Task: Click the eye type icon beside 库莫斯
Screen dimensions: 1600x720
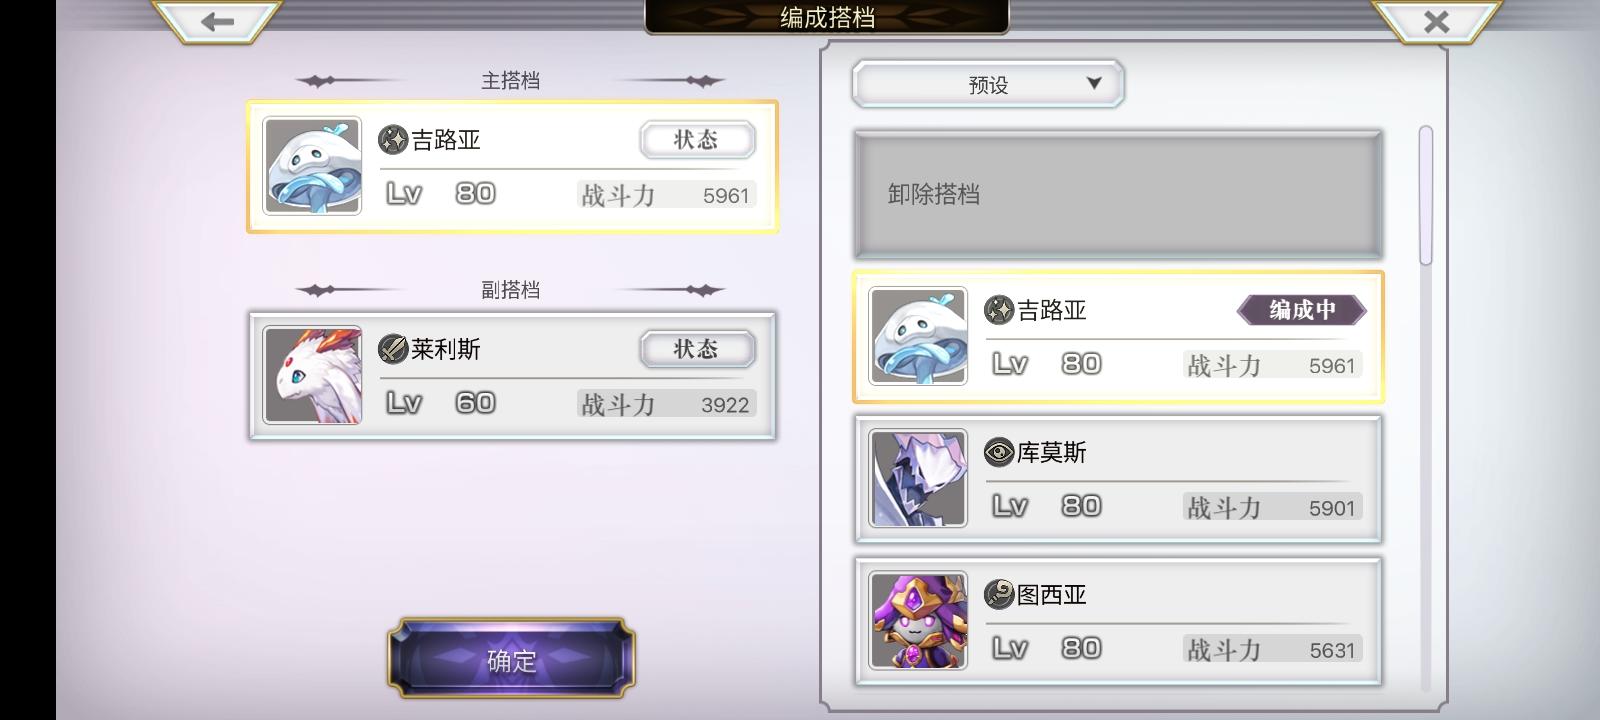Action: pos(999,452)
